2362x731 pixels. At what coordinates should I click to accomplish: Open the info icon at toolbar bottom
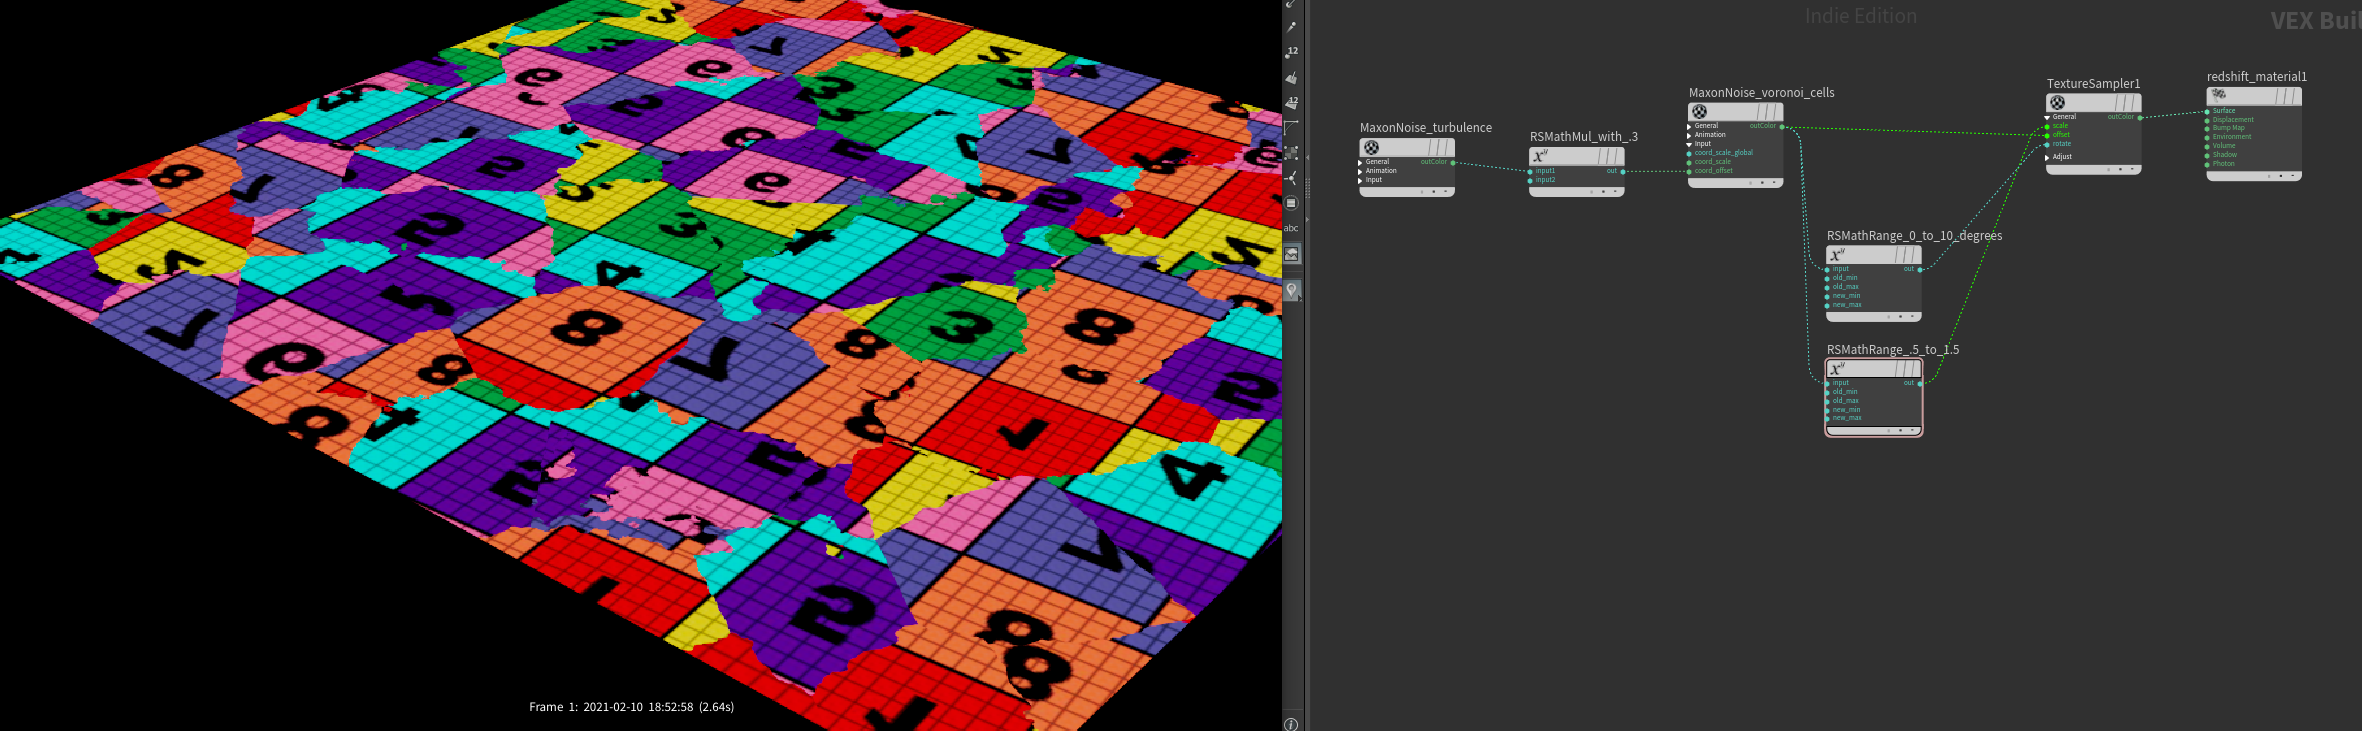point(1291,724)
